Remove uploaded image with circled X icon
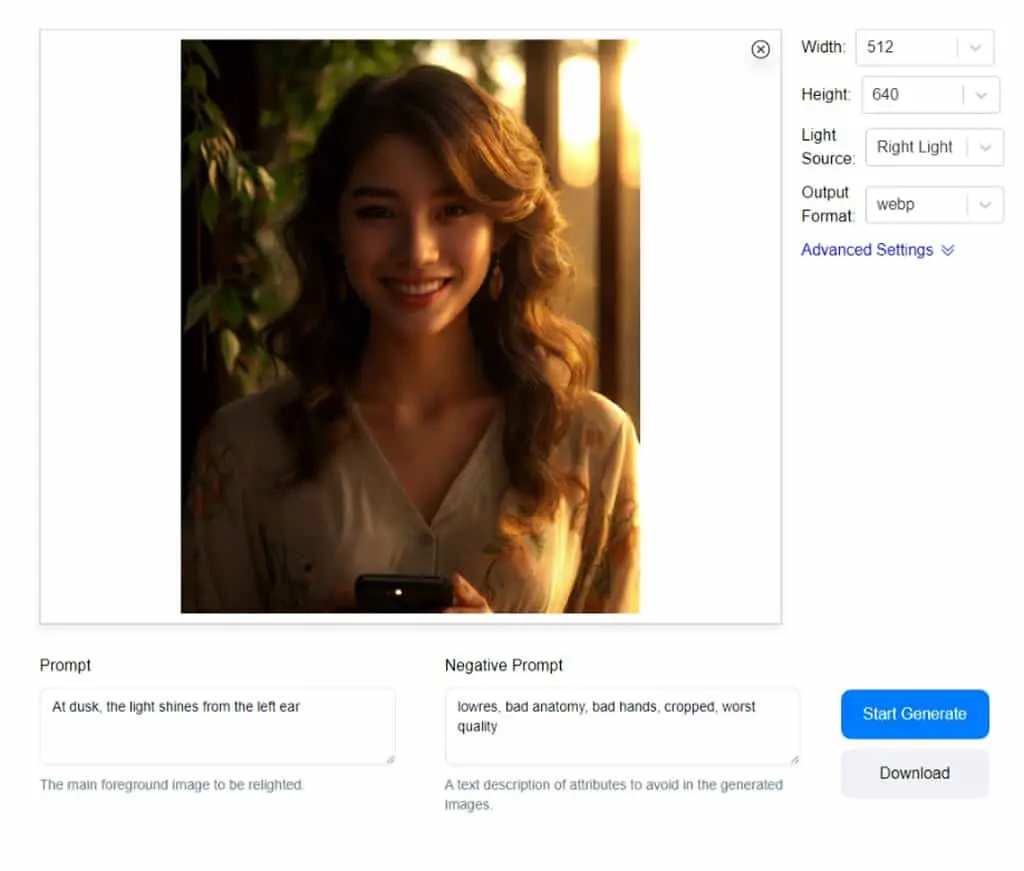This screenshot has width=1024, height=871. coord(760,50)
